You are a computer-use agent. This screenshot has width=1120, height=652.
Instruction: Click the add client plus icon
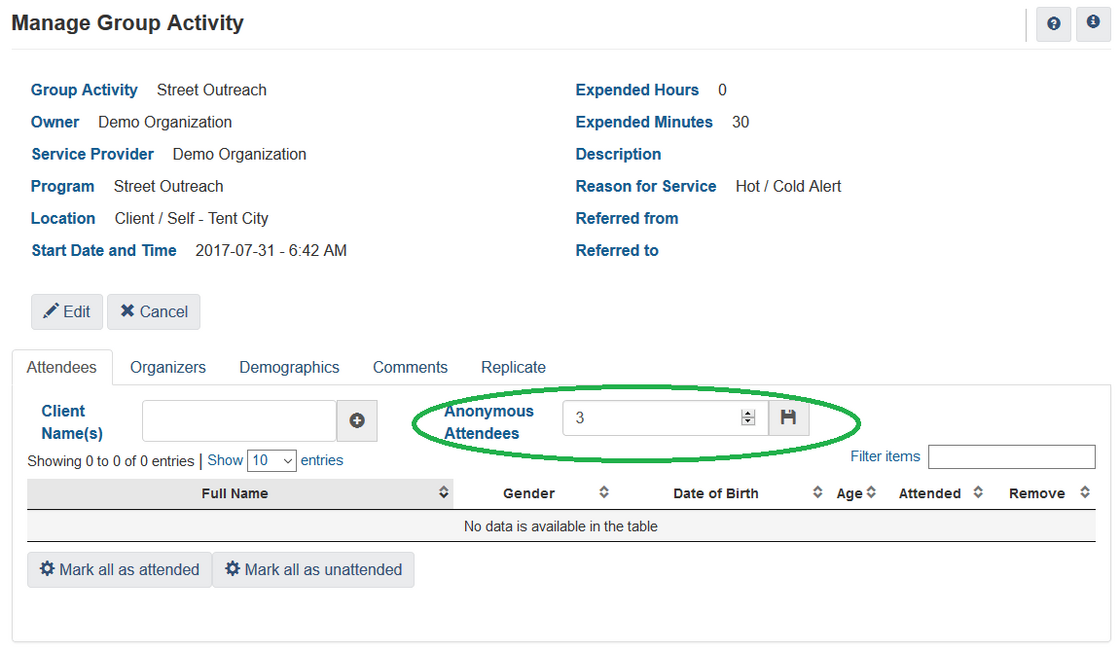(x=357, y=421)
